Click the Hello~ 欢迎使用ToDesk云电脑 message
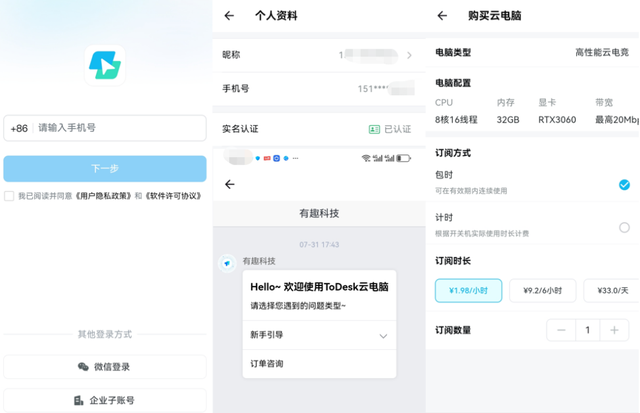 point(319,287)
